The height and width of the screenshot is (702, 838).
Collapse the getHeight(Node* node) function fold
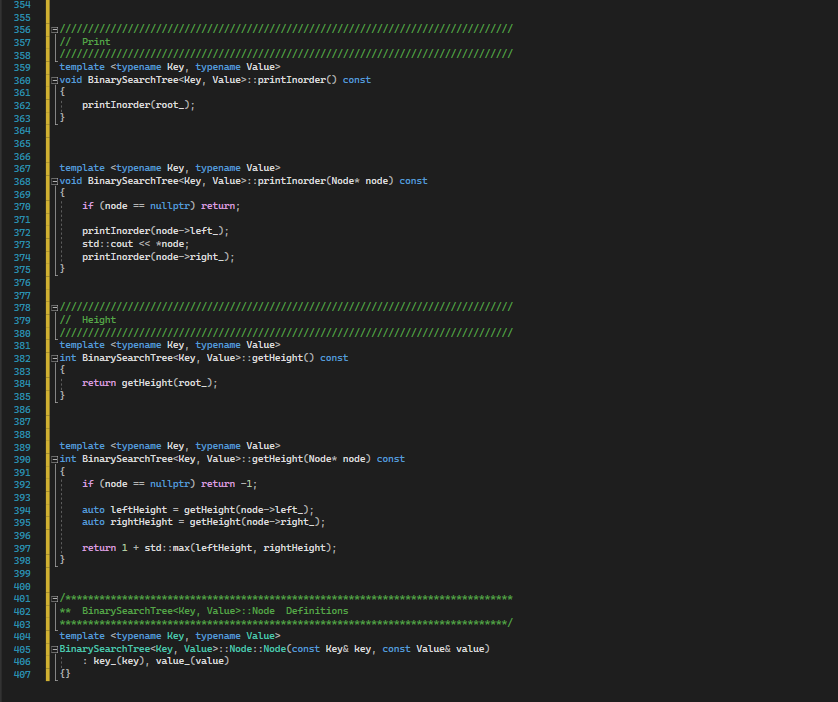(53, 458)
